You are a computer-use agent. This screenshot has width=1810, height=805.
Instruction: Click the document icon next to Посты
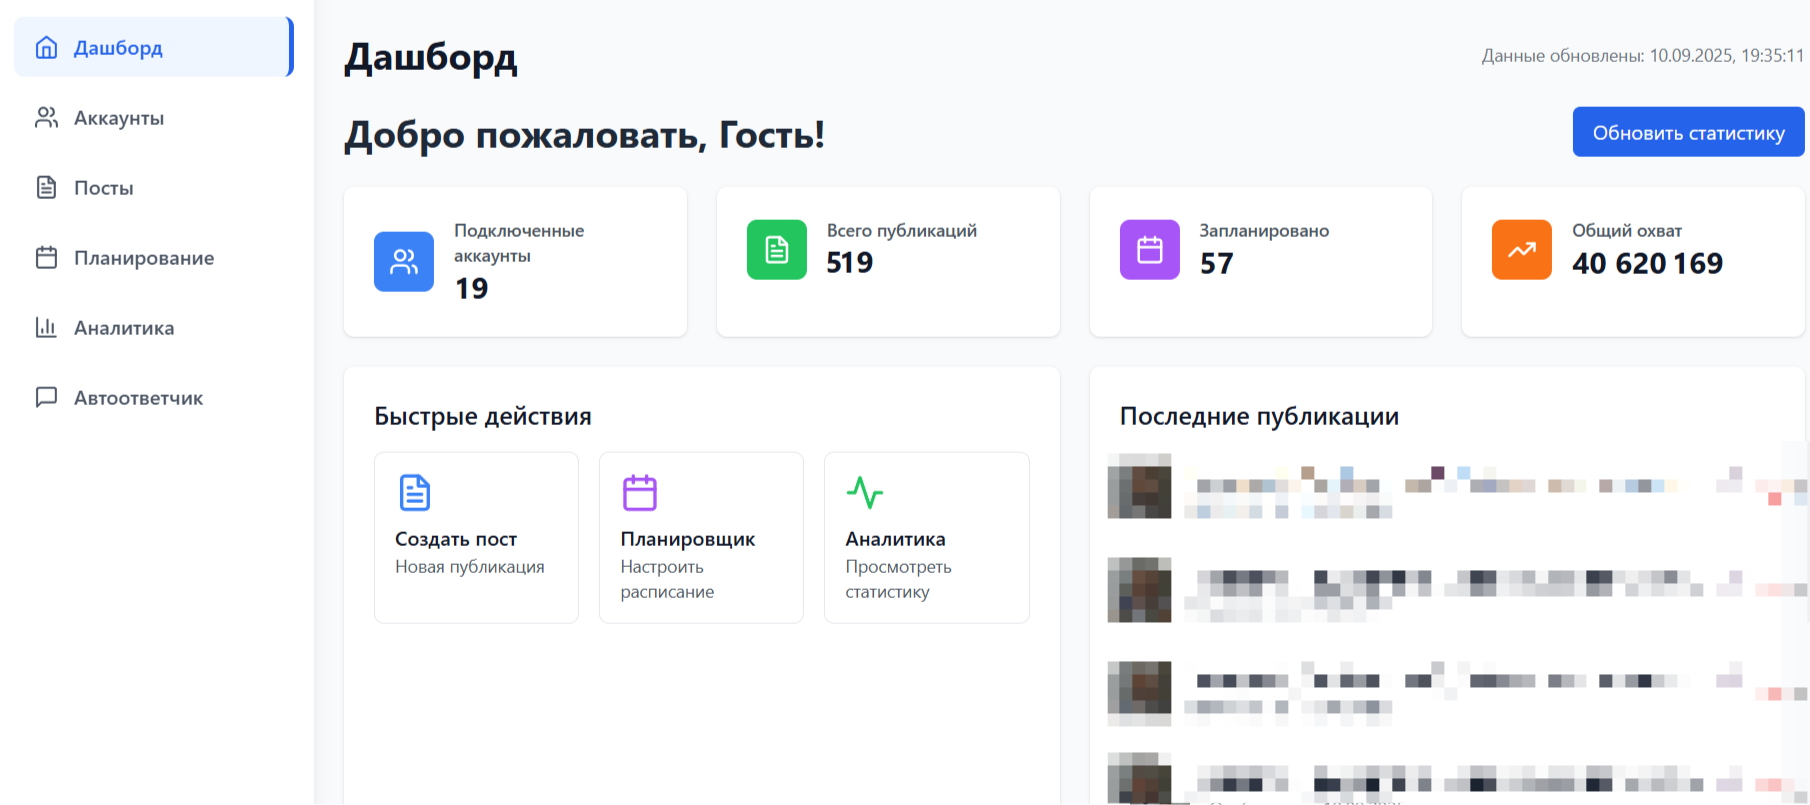[46, 187]
